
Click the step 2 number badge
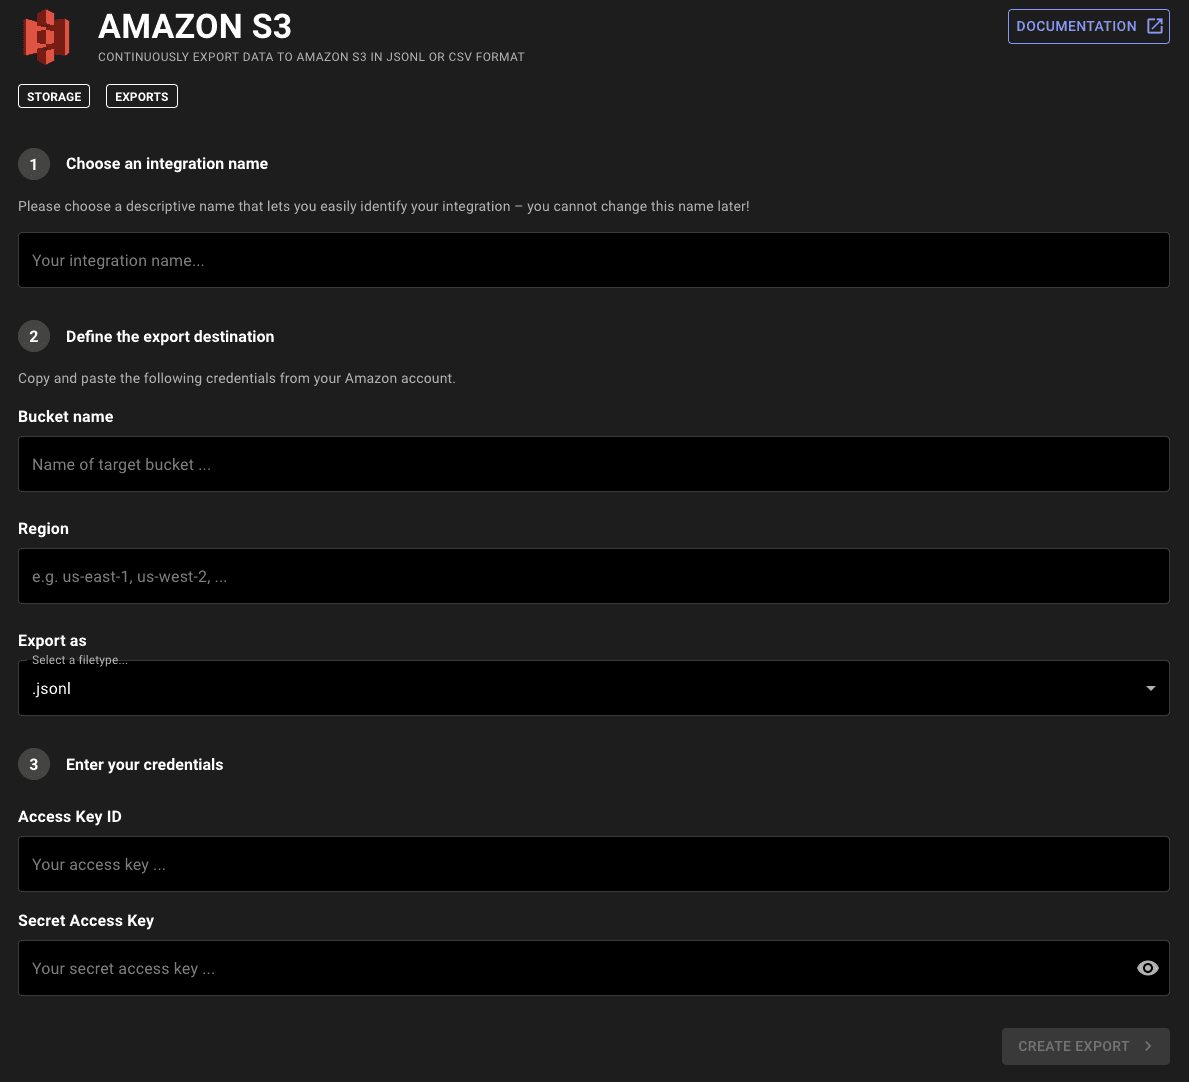34,337
